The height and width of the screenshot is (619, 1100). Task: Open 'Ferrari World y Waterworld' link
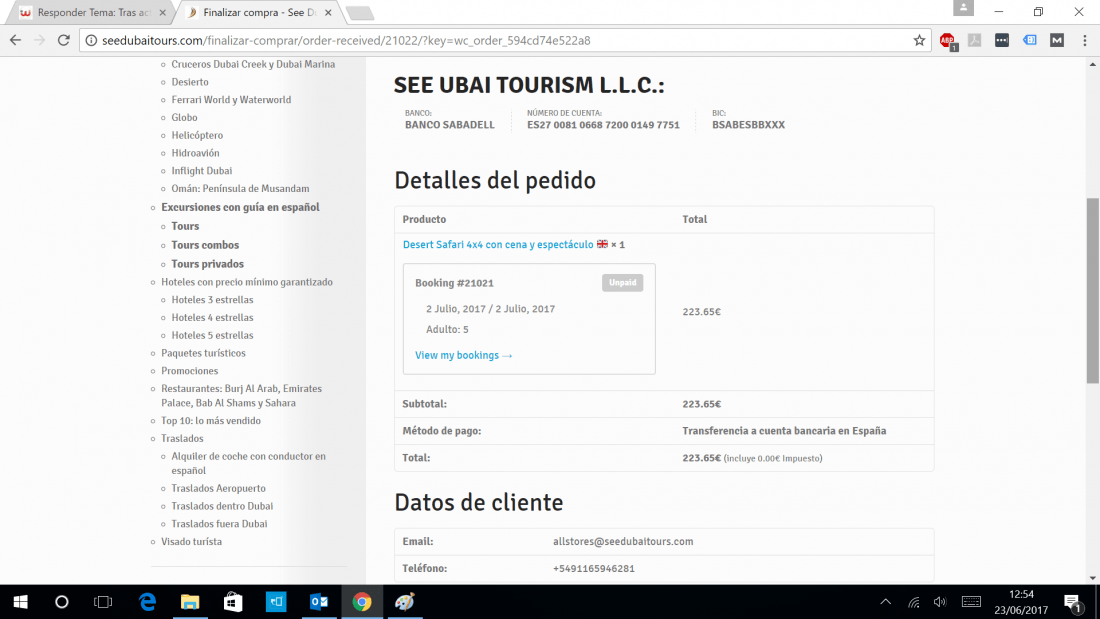232,100
